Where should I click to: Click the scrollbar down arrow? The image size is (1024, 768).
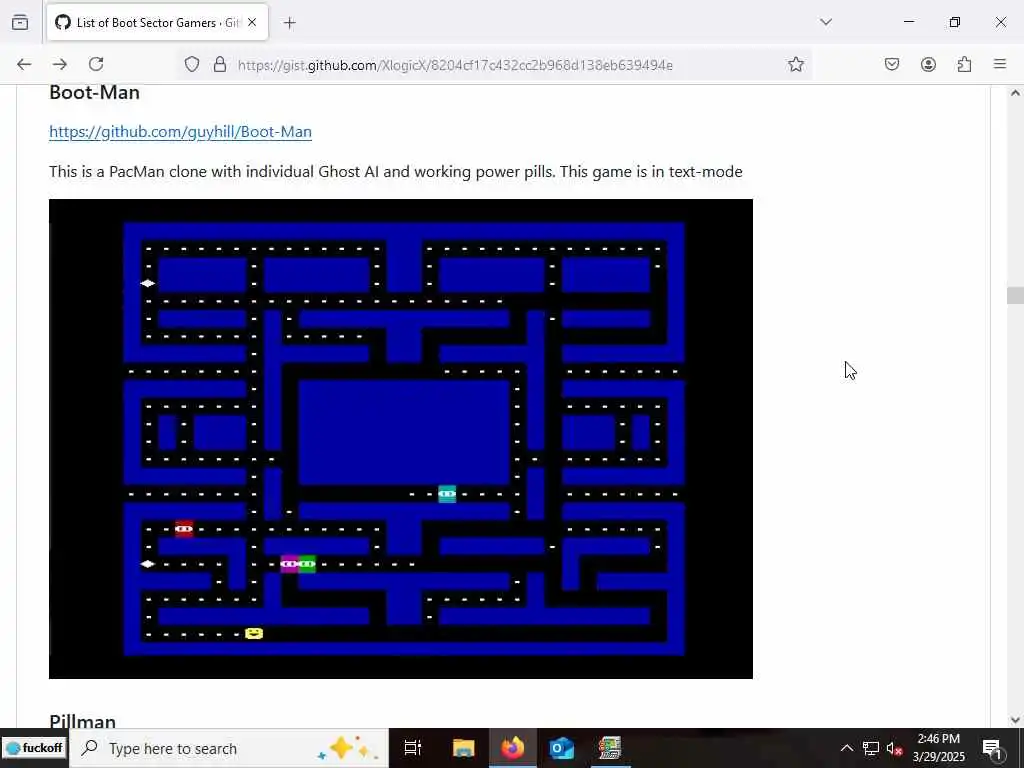[1015, 720]
